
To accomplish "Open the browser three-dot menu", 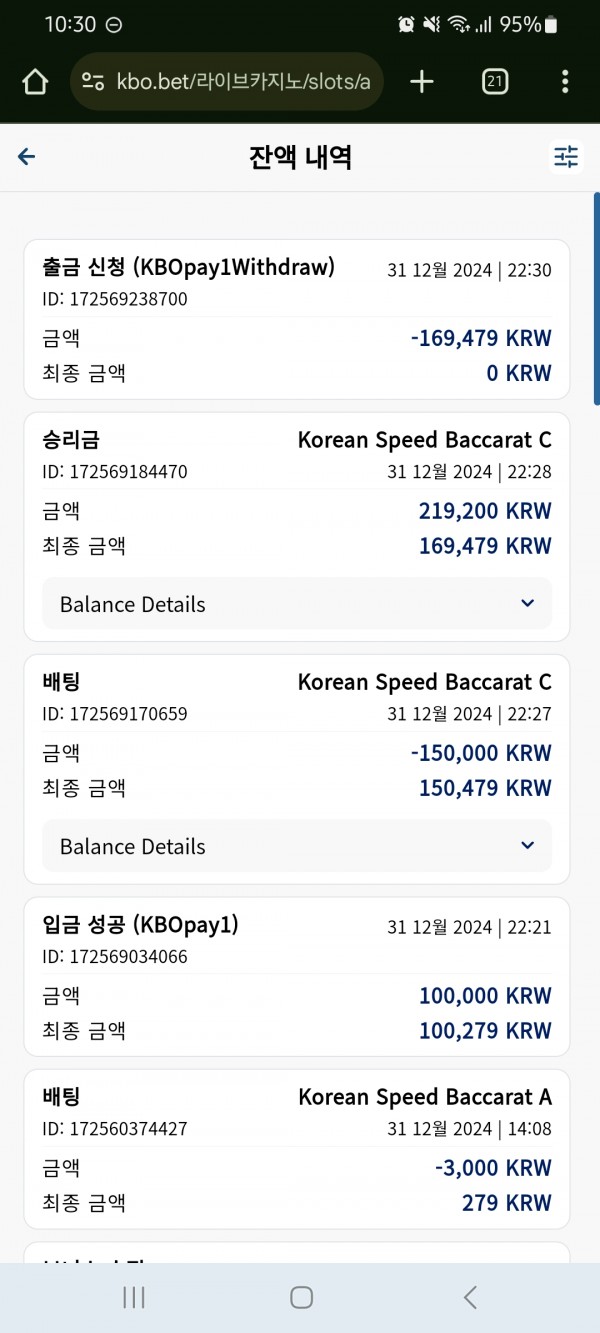I will pyautogui.click(x=565, y=82).
